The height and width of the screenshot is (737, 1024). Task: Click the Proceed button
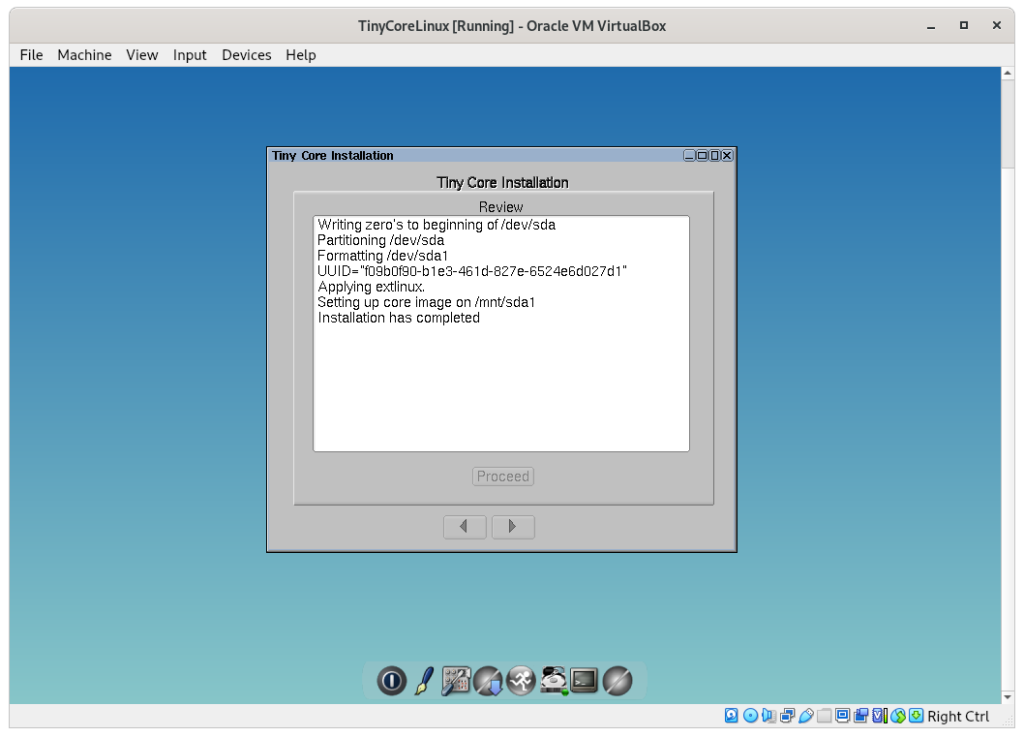tap(502, 476)
